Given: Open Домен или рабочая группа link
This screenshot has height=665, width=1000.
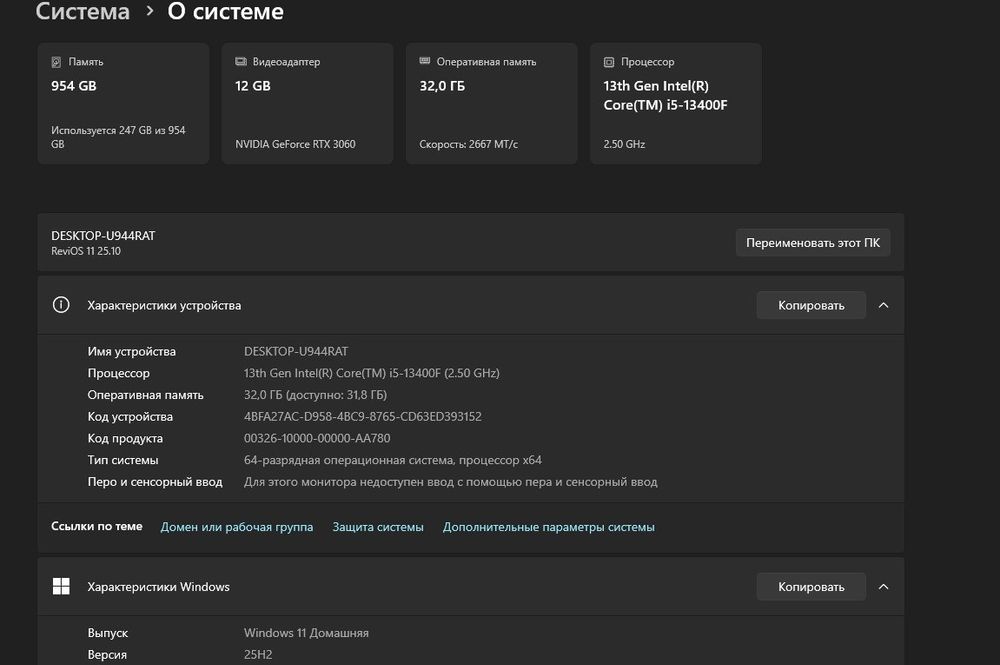Looking at the screenshot, I should [237, 527].
